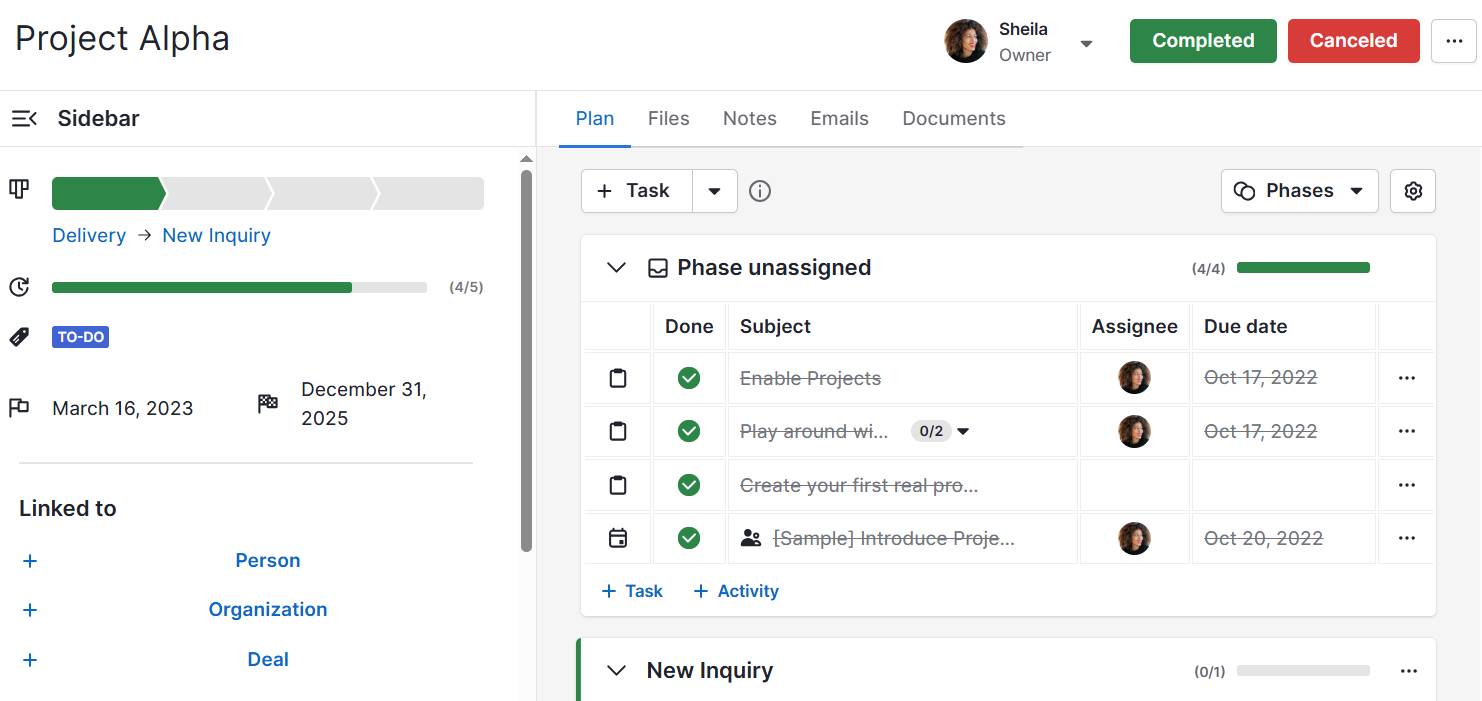Mark the project as Completed
1482x701 pixels.
coord(1202,40)
